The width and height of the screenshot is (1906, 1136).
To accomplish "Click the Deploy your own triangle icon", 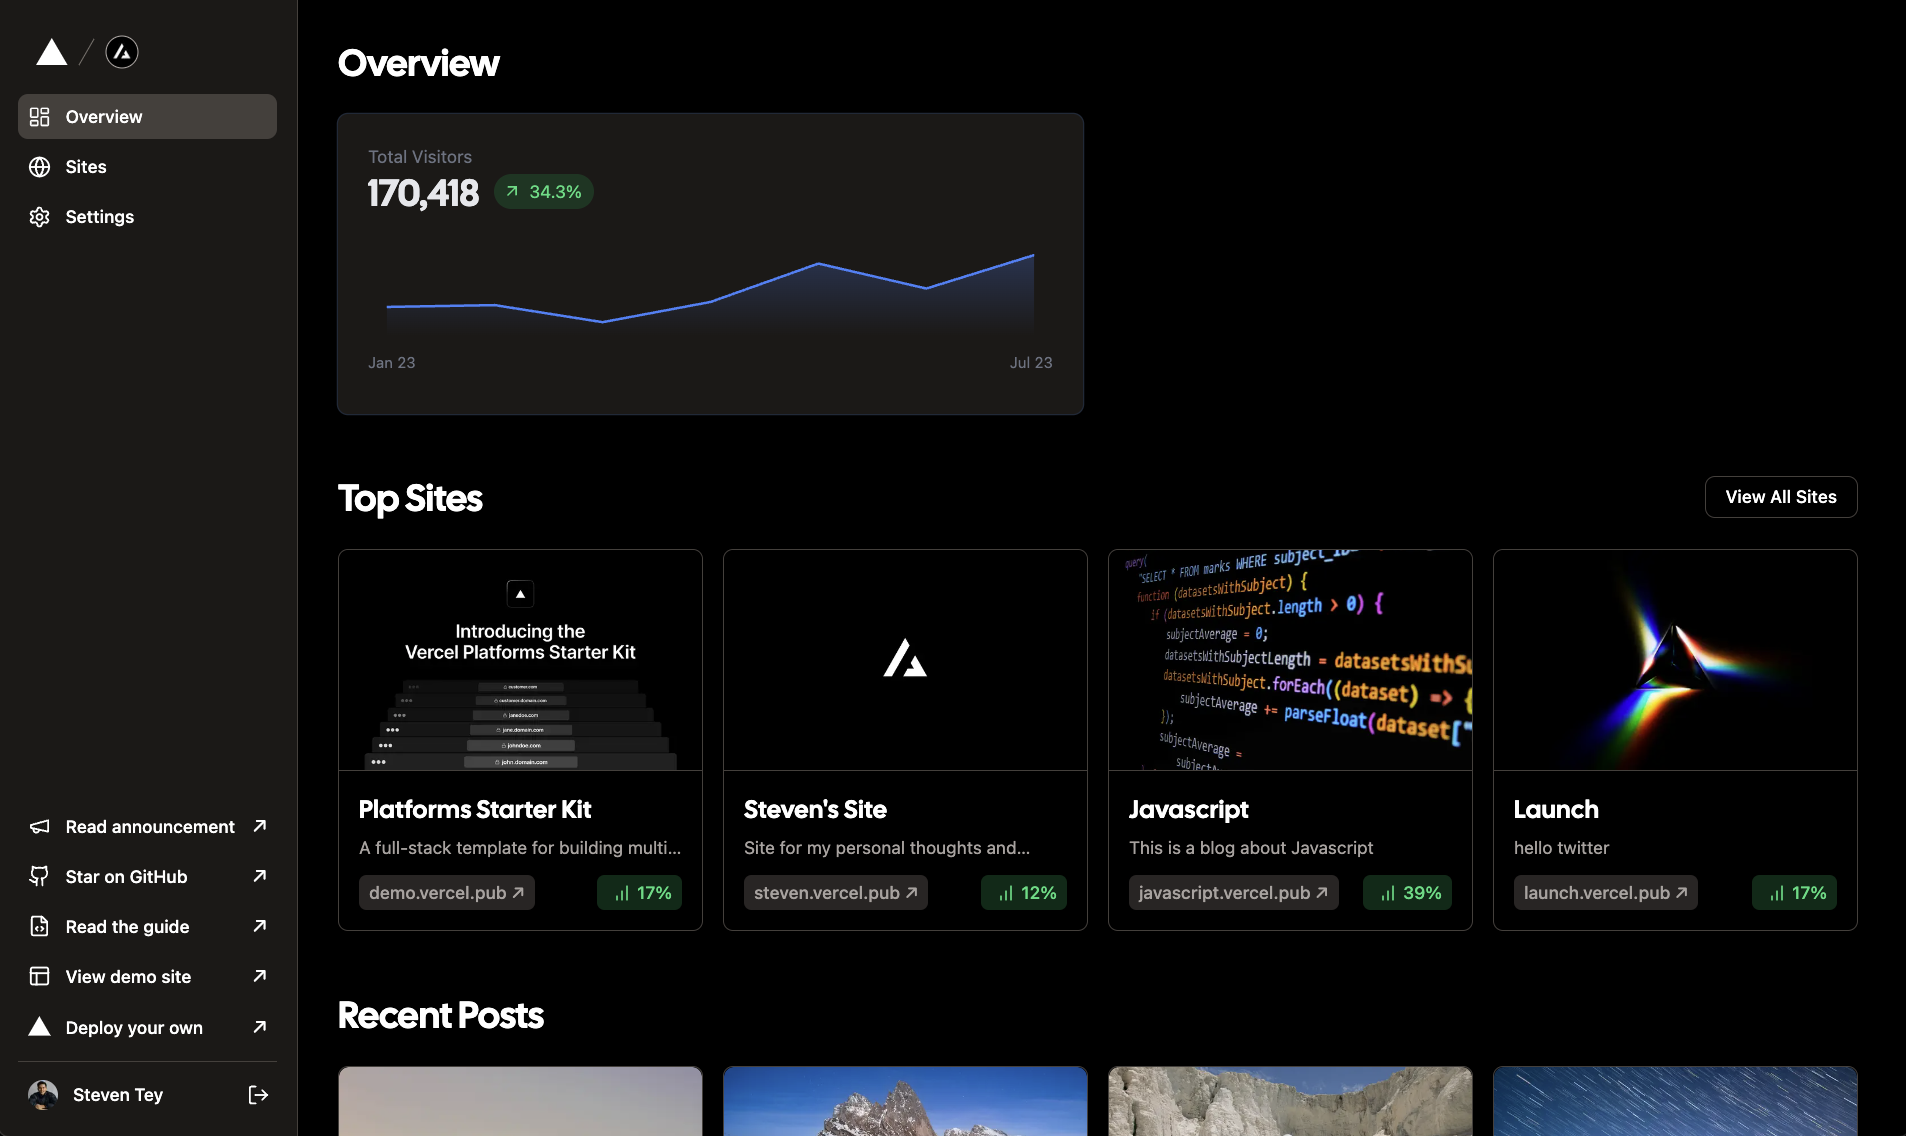I will pyautogui.click(x=39, y=1027).
